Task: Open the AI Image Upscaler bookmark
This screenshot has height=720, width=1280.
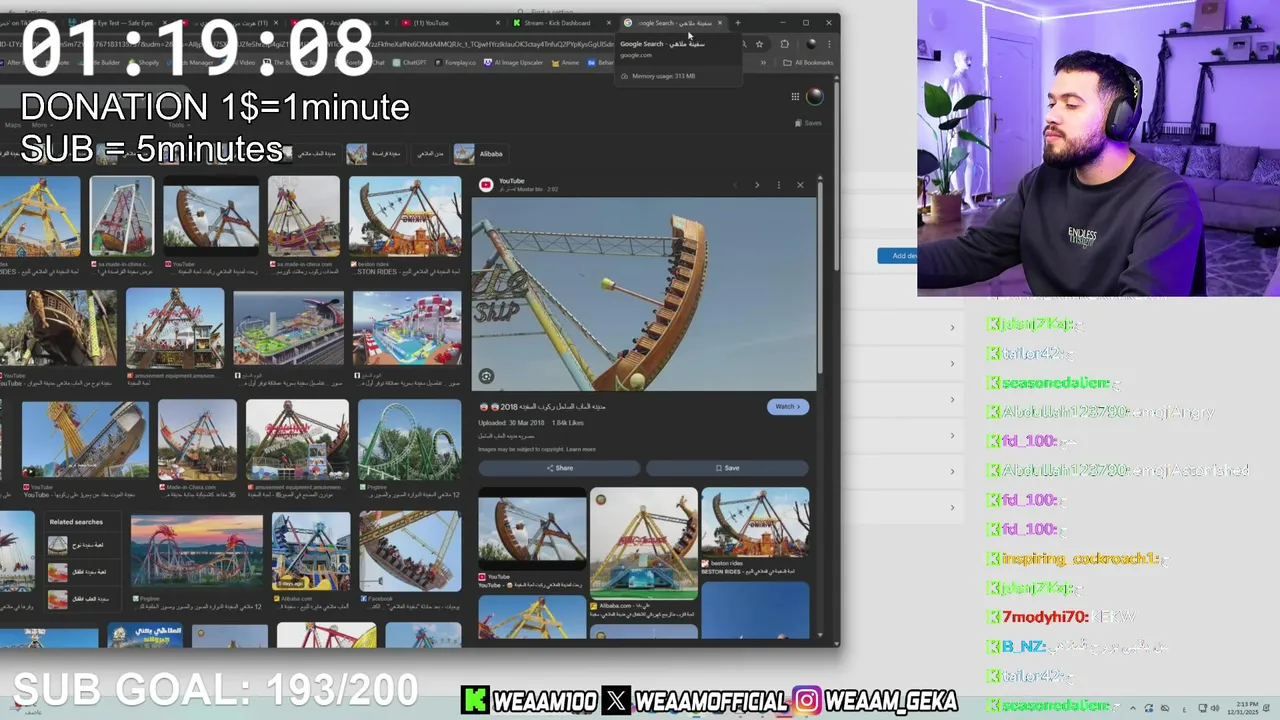Action: point(513,63)
